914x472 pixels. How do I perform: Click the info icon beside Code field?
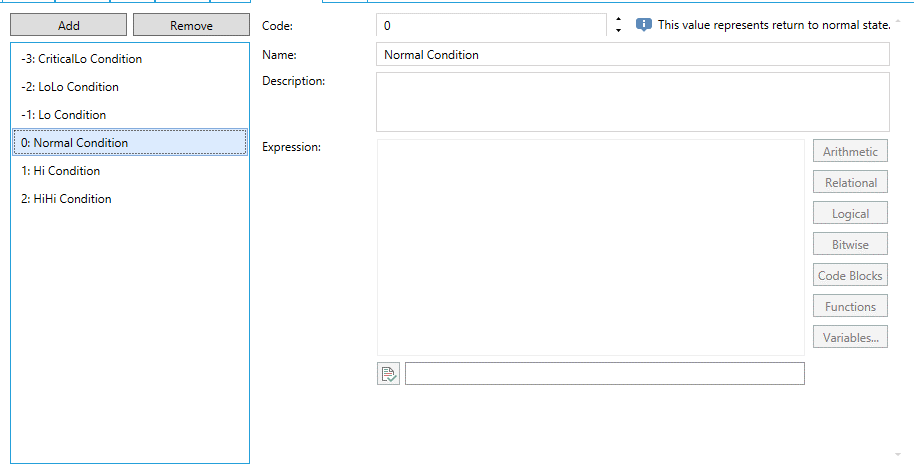tap(644, 25)
